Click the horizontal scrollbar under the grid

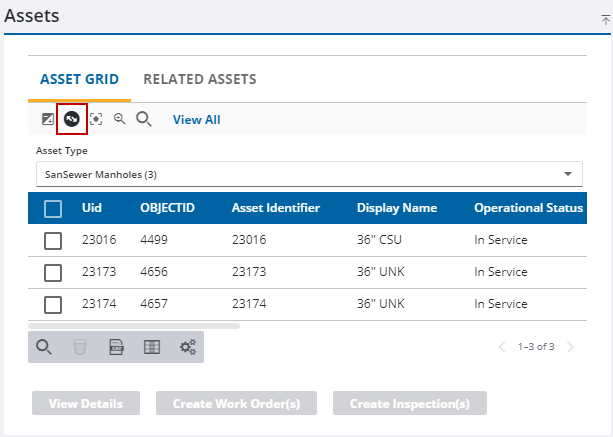click(x=134, y=325)
